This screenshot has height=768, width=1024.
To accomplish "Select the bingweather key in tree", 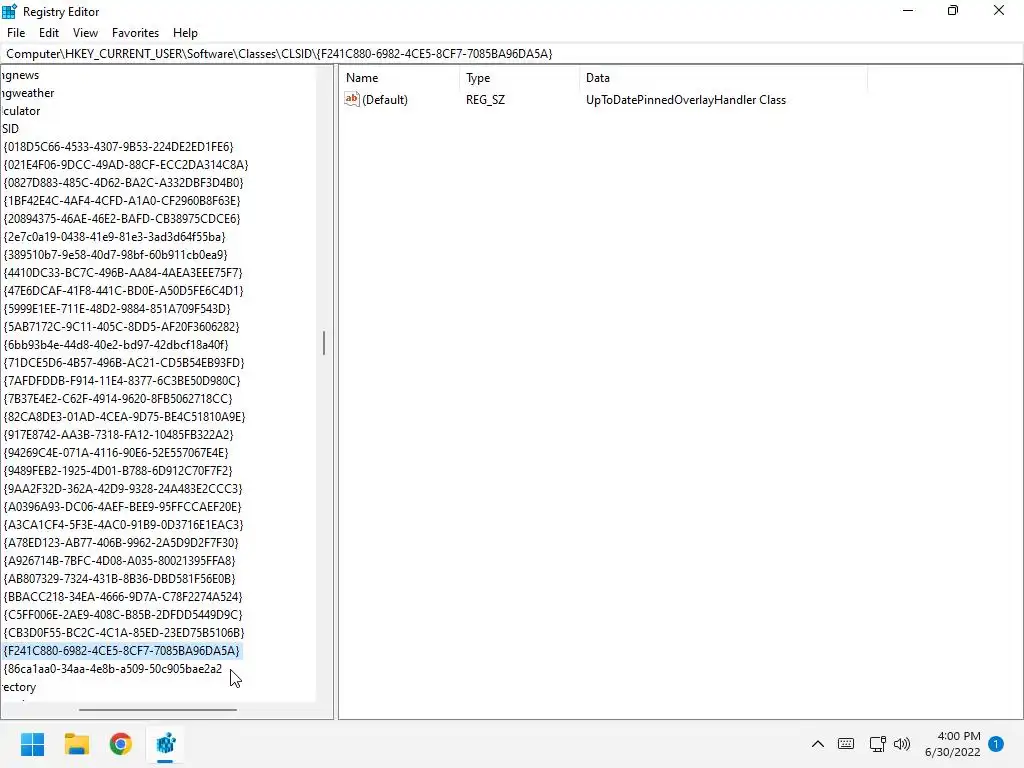I will coord(27,93).
